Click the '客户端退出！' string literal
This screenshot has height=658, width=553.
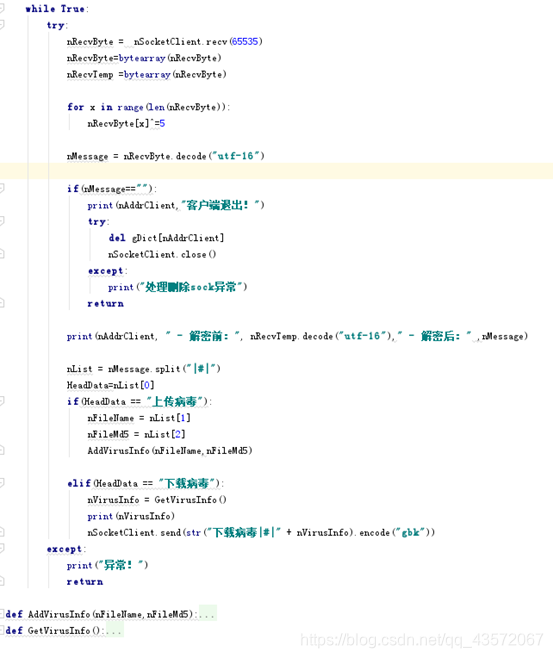[222, 205]
